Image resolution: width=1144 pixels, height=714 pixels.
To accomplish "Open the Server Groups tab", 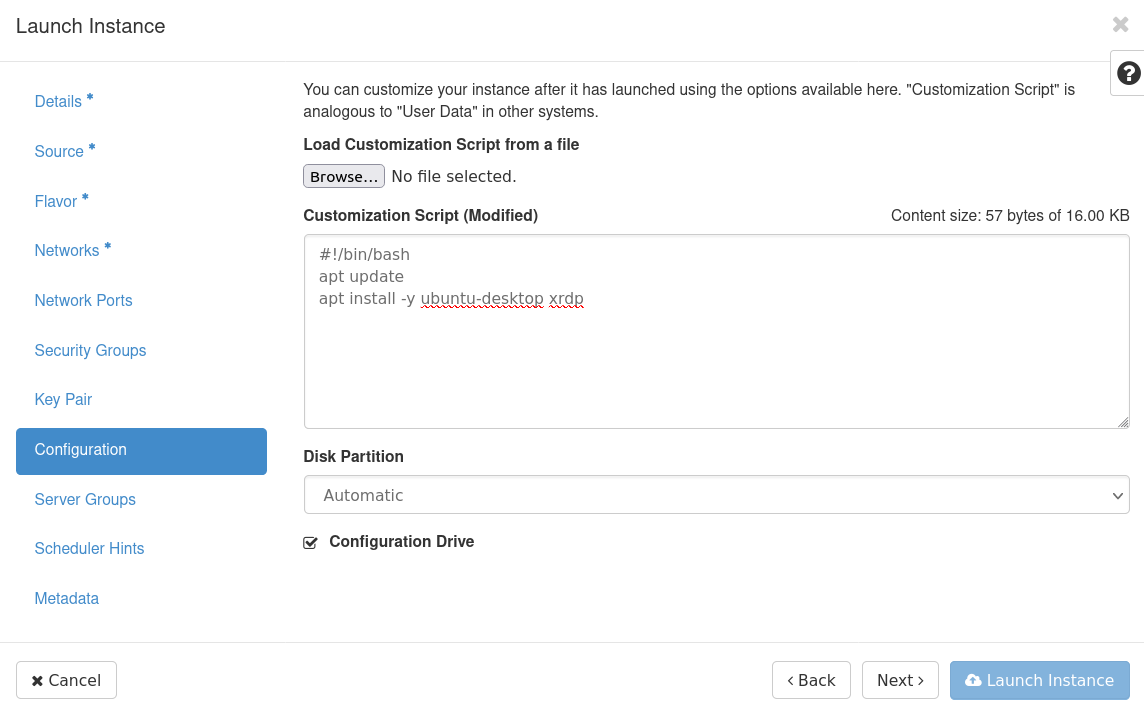I will point(85,500).
